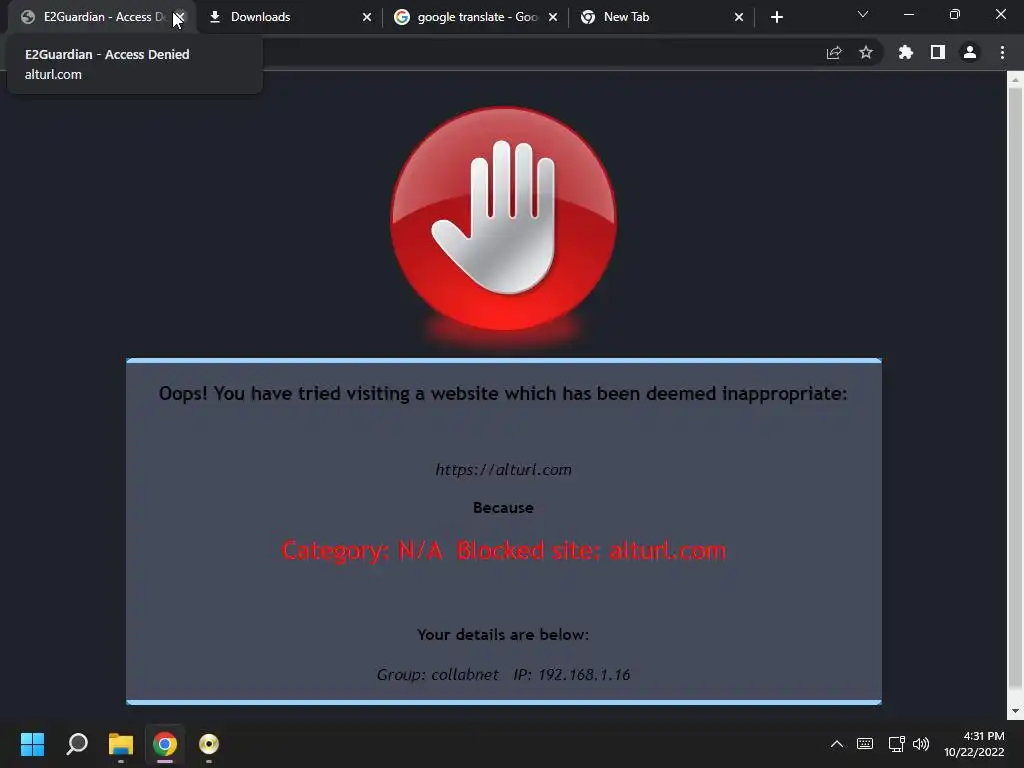This screenshot has width=1024, height=768.
Task: Open the disc app on the taskbar
Action: pyautogui.click(x=209, y=744)
